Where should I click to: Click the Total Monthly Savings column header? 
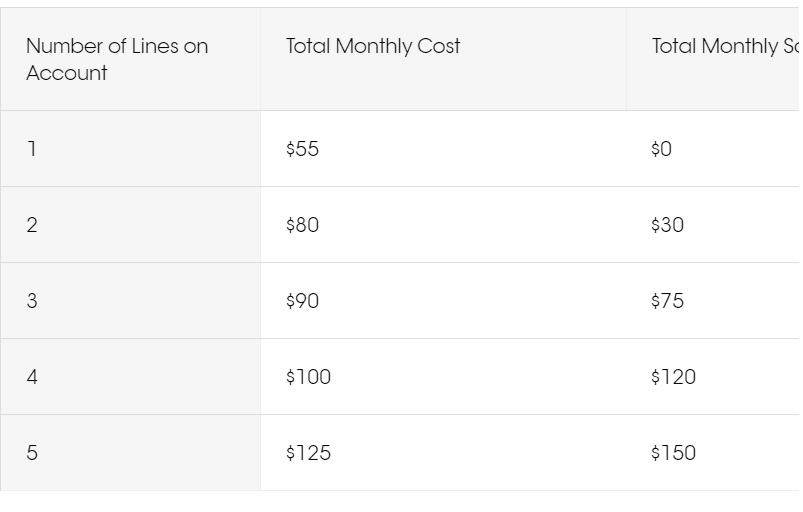(x=713, y=59)
